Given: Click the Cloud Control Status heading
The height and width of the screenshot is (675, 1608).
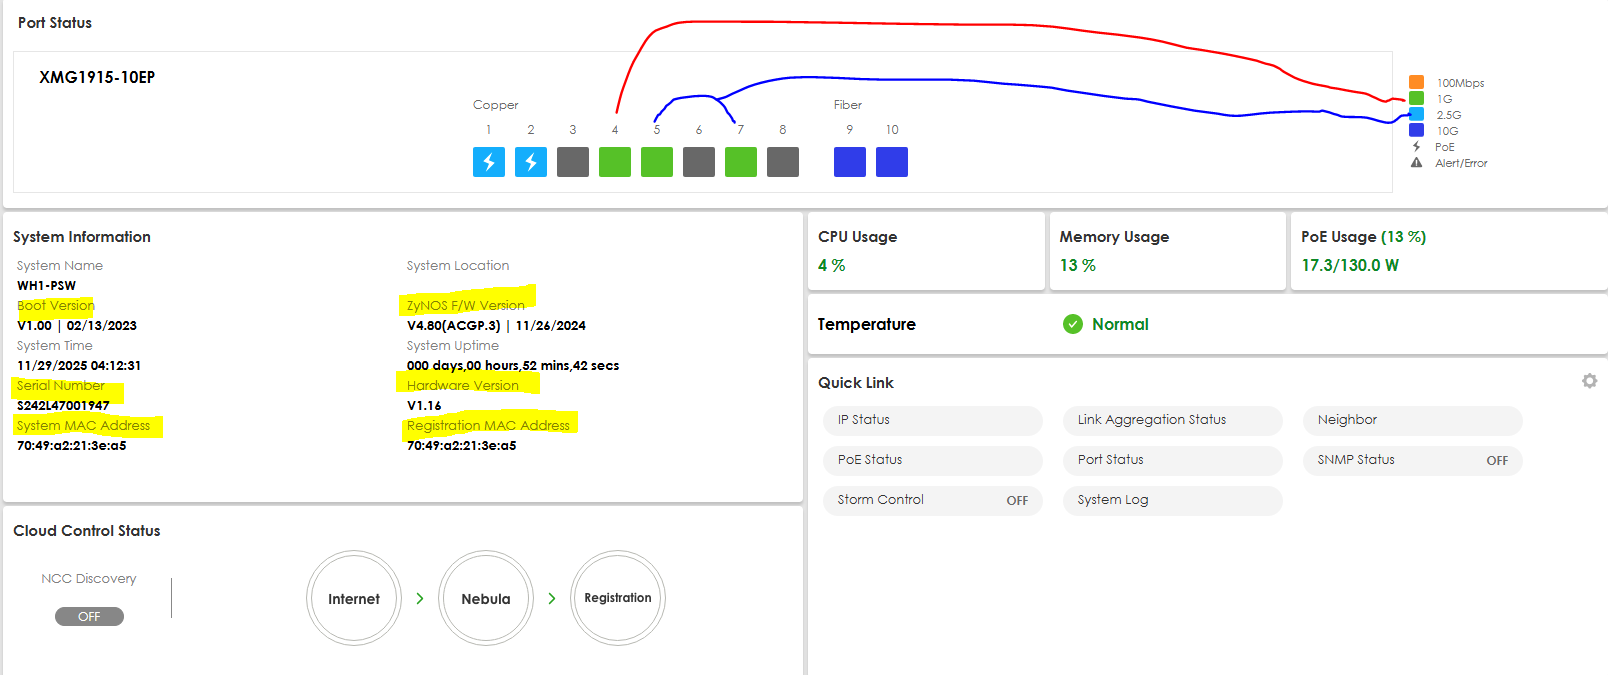Looking at the screenshot, I should click(87, 530).
